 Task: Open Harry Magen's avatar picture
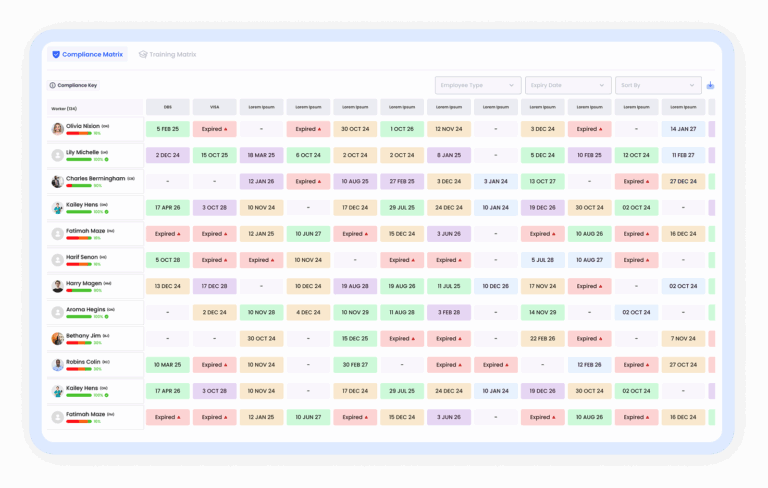pyautogui.click(x=58, y=286)
